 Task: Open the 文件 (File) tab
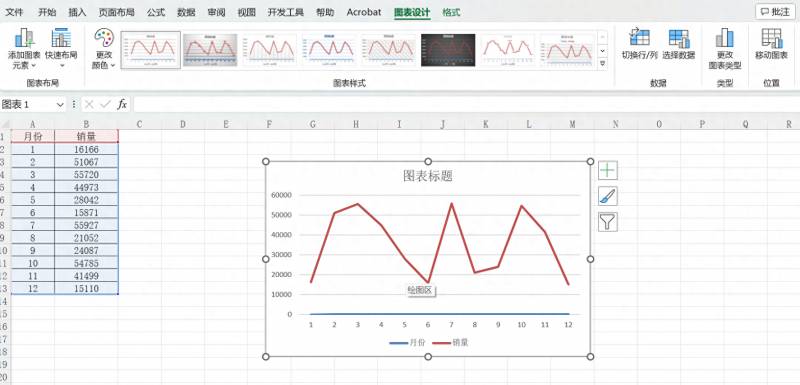15,12
